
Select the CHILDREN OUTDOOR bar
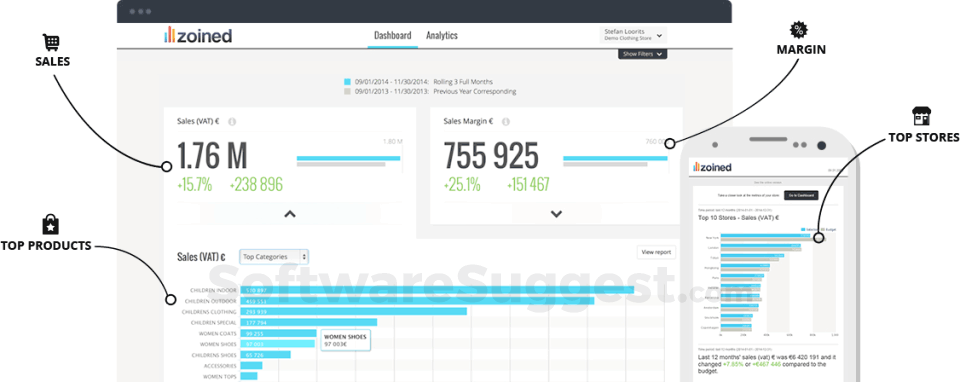coord(417,301)
